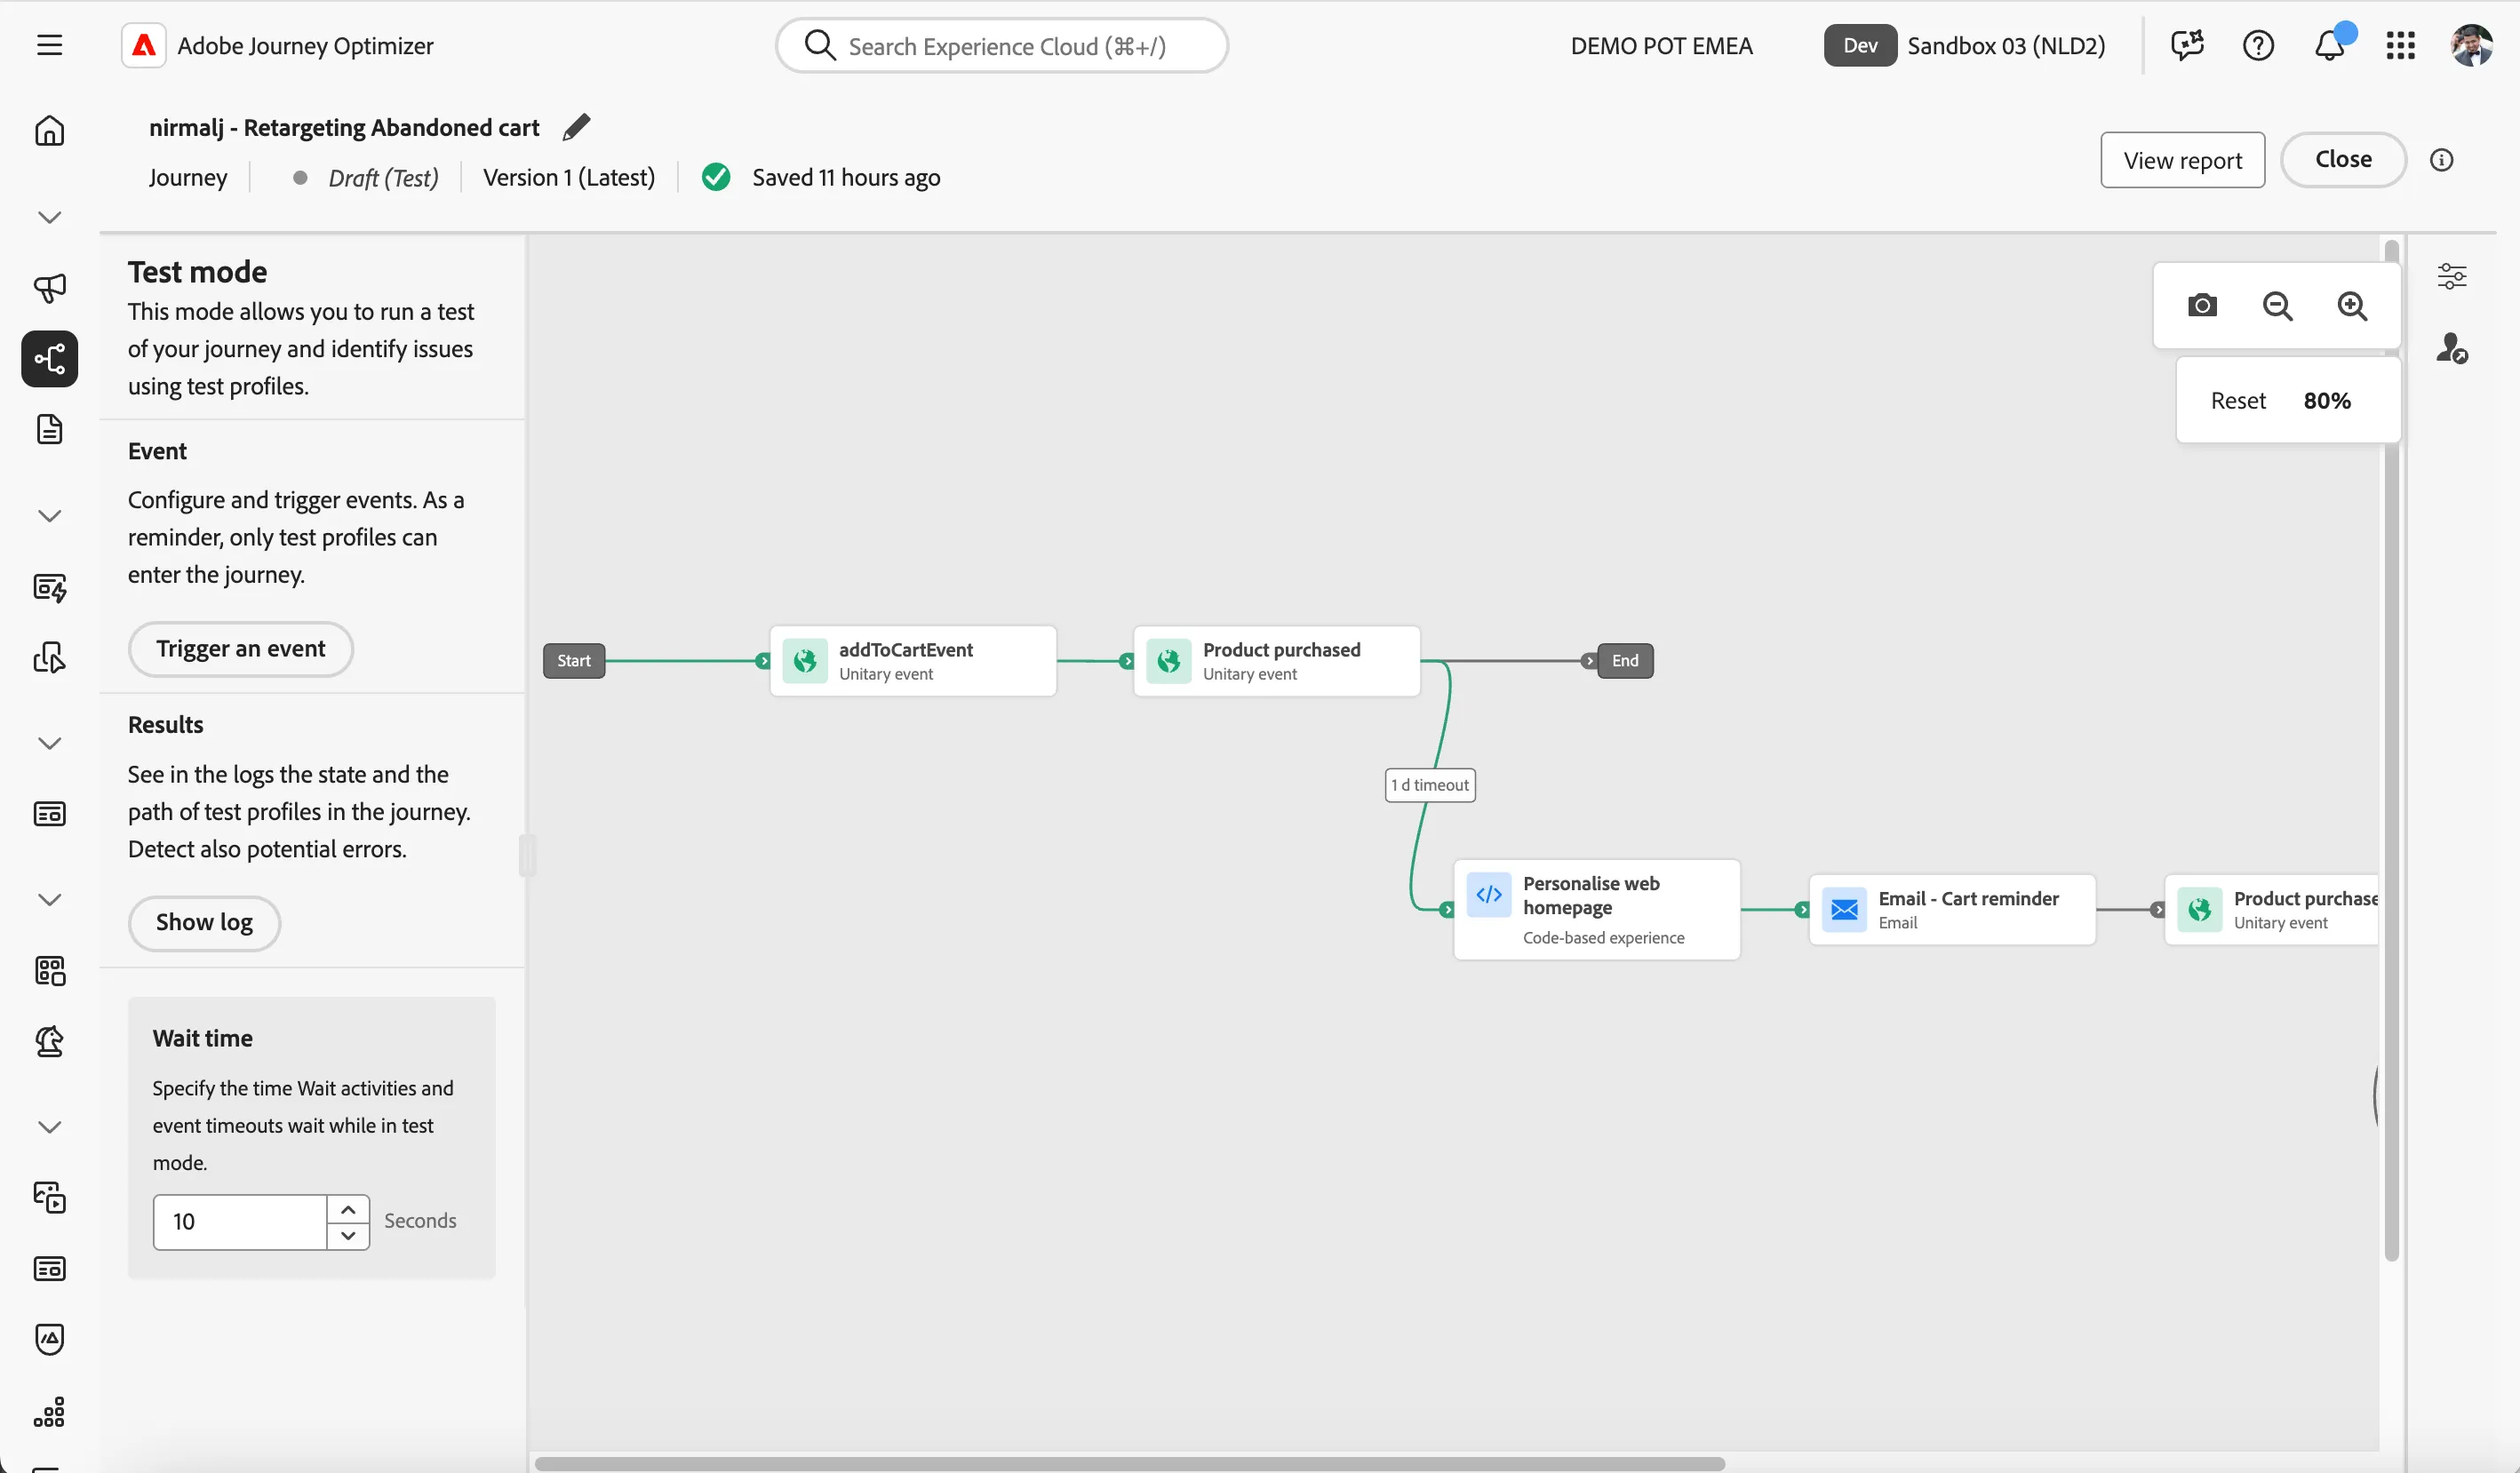Click the Start node on canvas

click(x=574, y=661)
